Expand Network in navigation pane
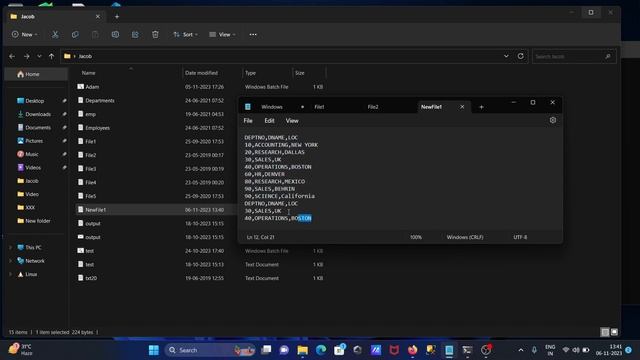640x360 pixels. tap(11, 261)
